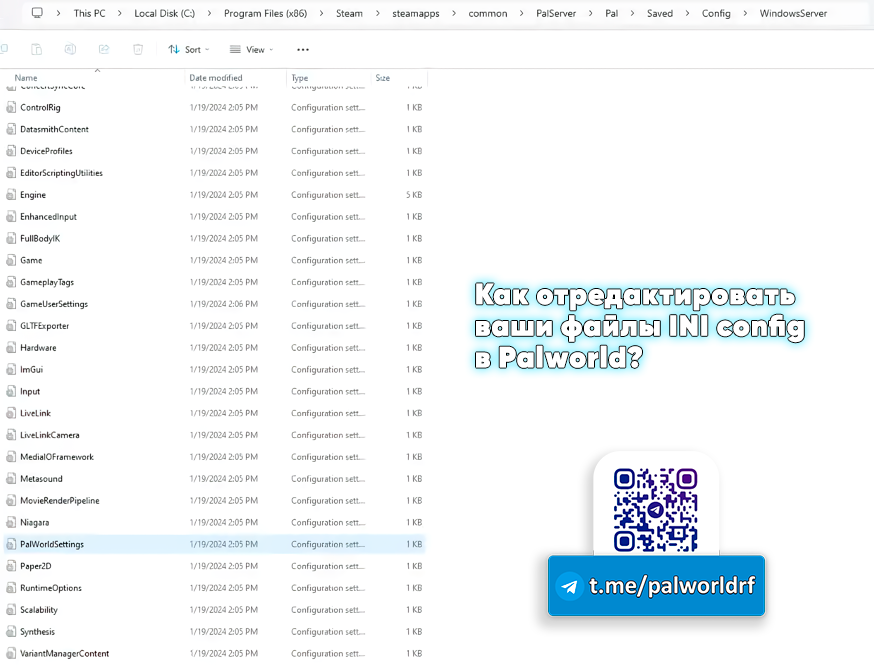
Task: Click the Delete trash icon
Action: 138,50
